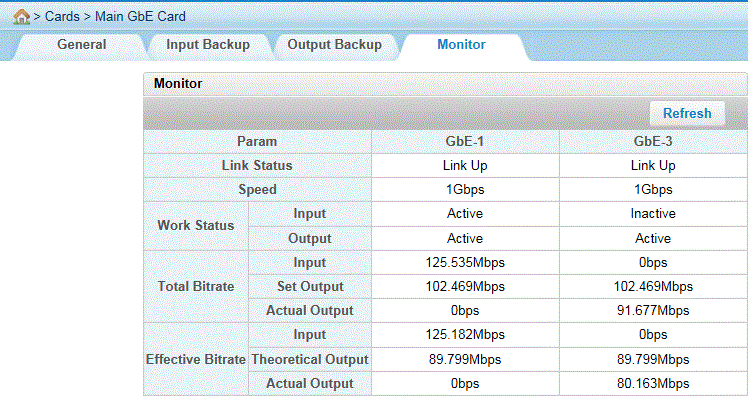
Task: Click Effective Bitrate Actual Output label
Action: 310,383
